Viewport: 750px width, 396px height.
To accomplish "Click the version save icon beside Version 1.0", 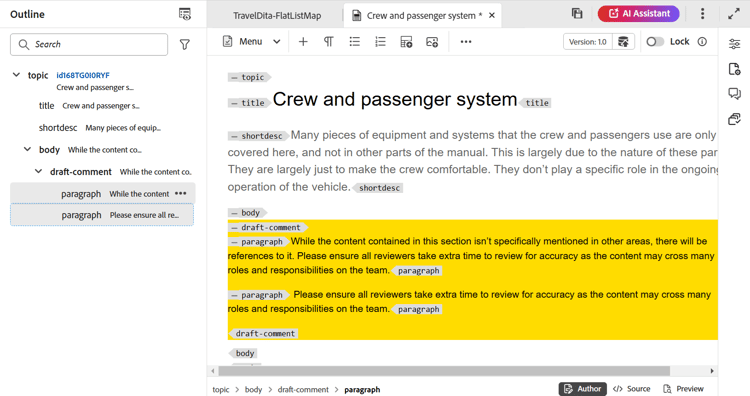I will point(623,42).
